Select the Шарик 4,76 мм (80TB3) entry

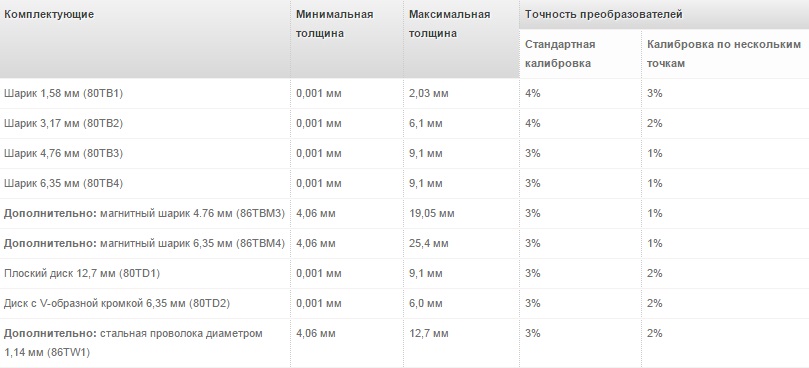coord(63,154)
